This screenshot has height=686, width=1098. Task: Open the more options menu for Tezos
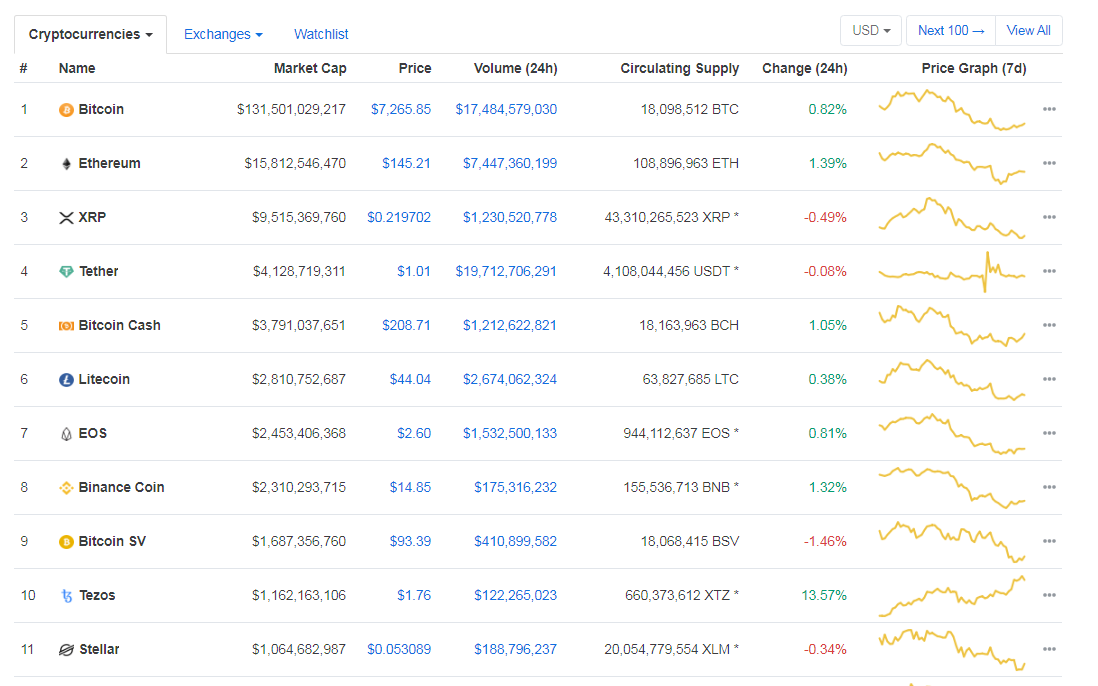[x=1049, y=595]
